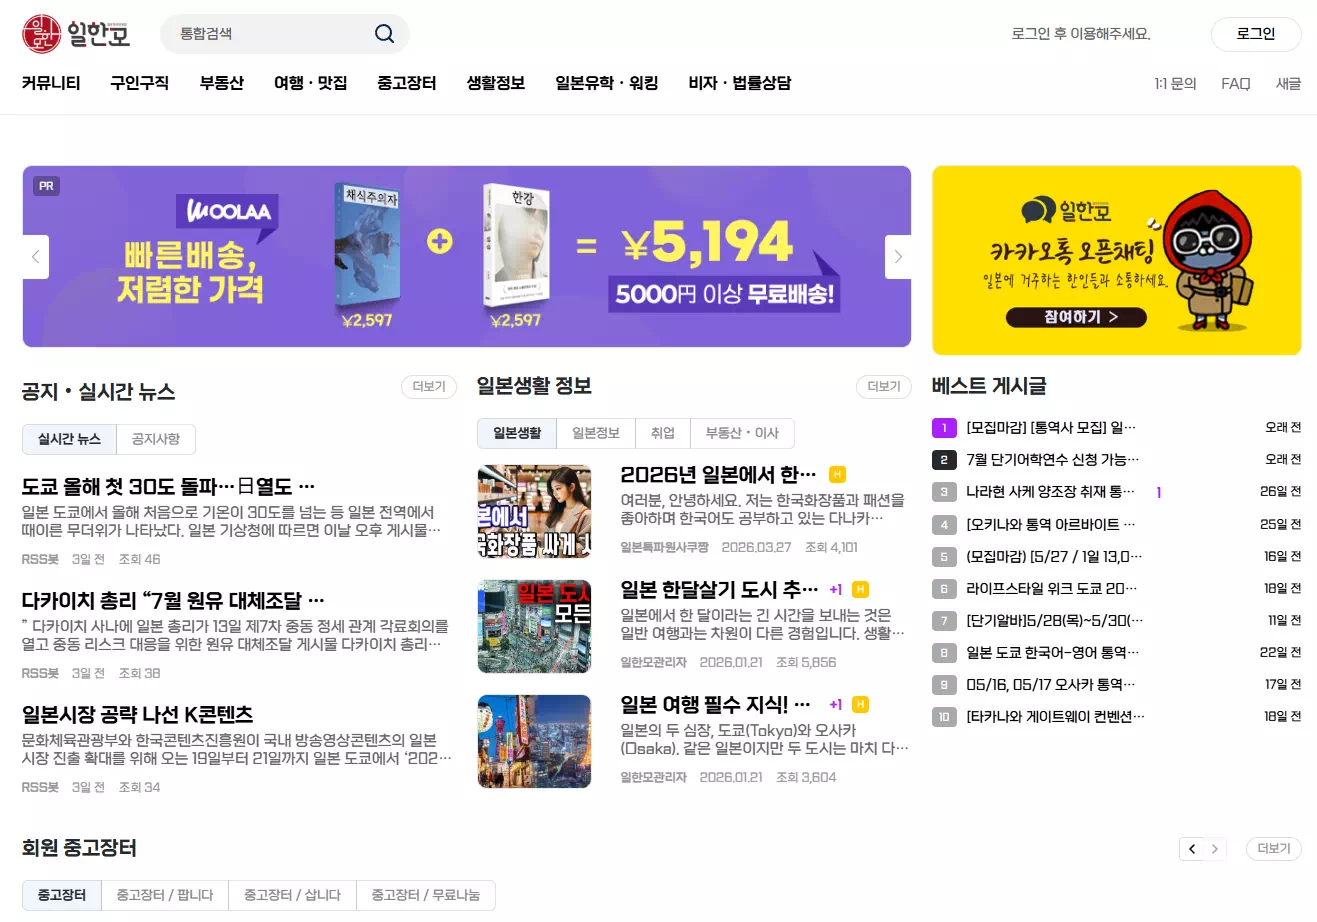Open the 취업 tab
1317x922 pixels.
(663, 433)
